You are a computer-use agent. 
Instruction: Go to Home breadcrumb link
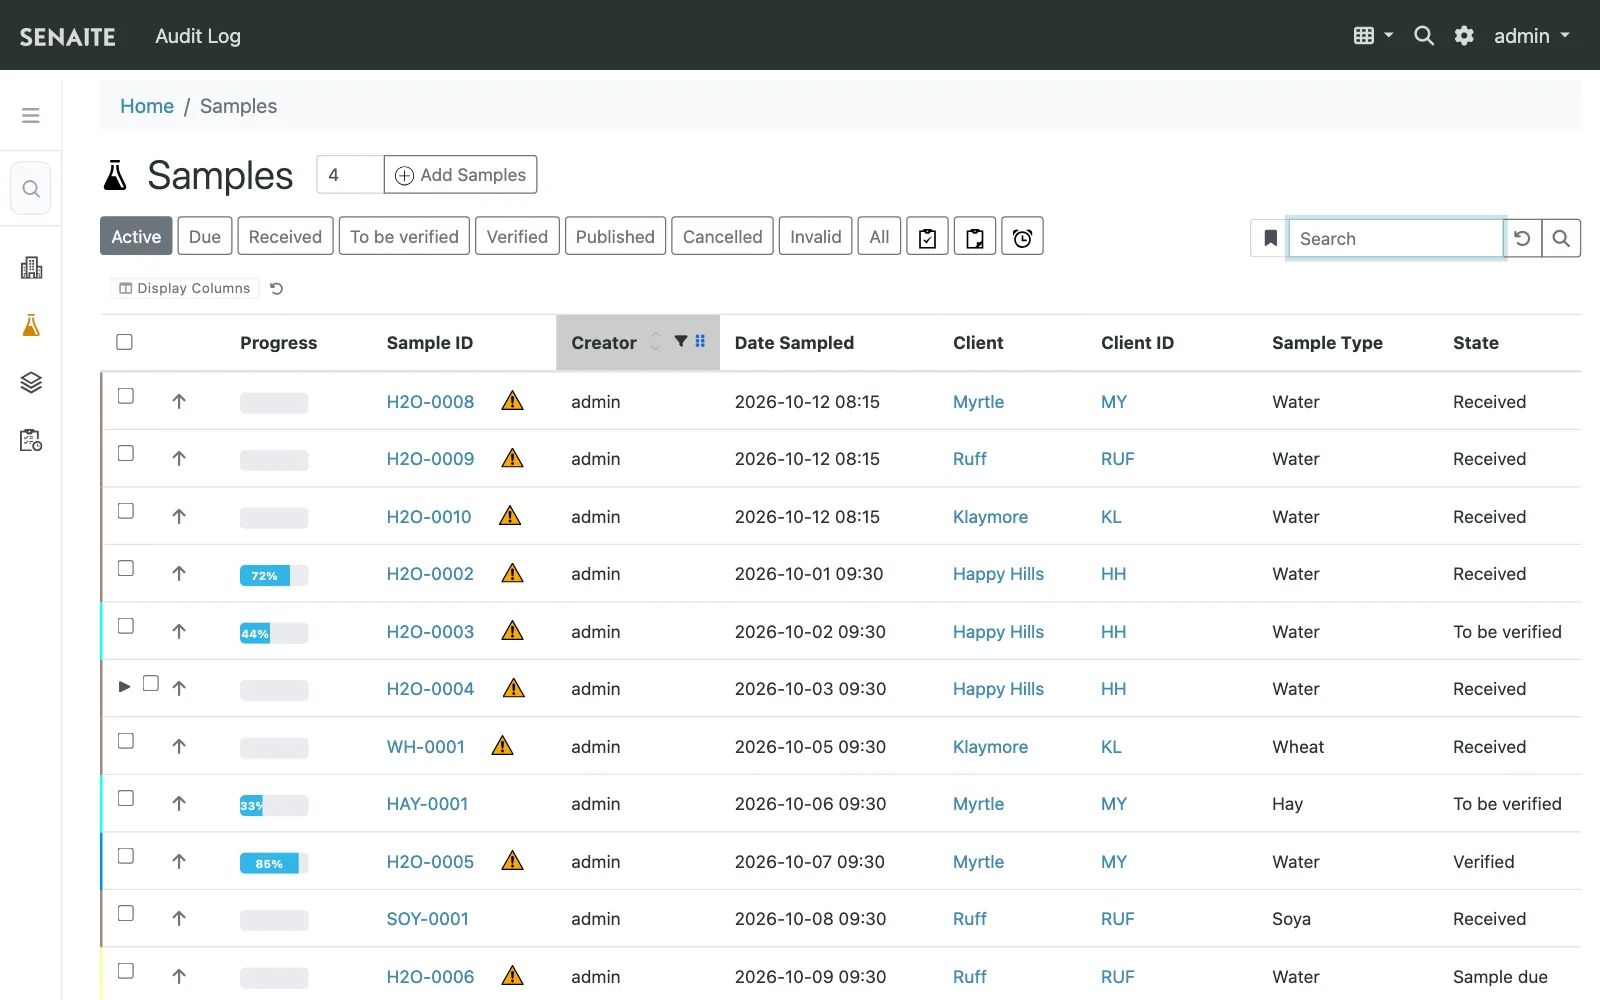(147, 106)
